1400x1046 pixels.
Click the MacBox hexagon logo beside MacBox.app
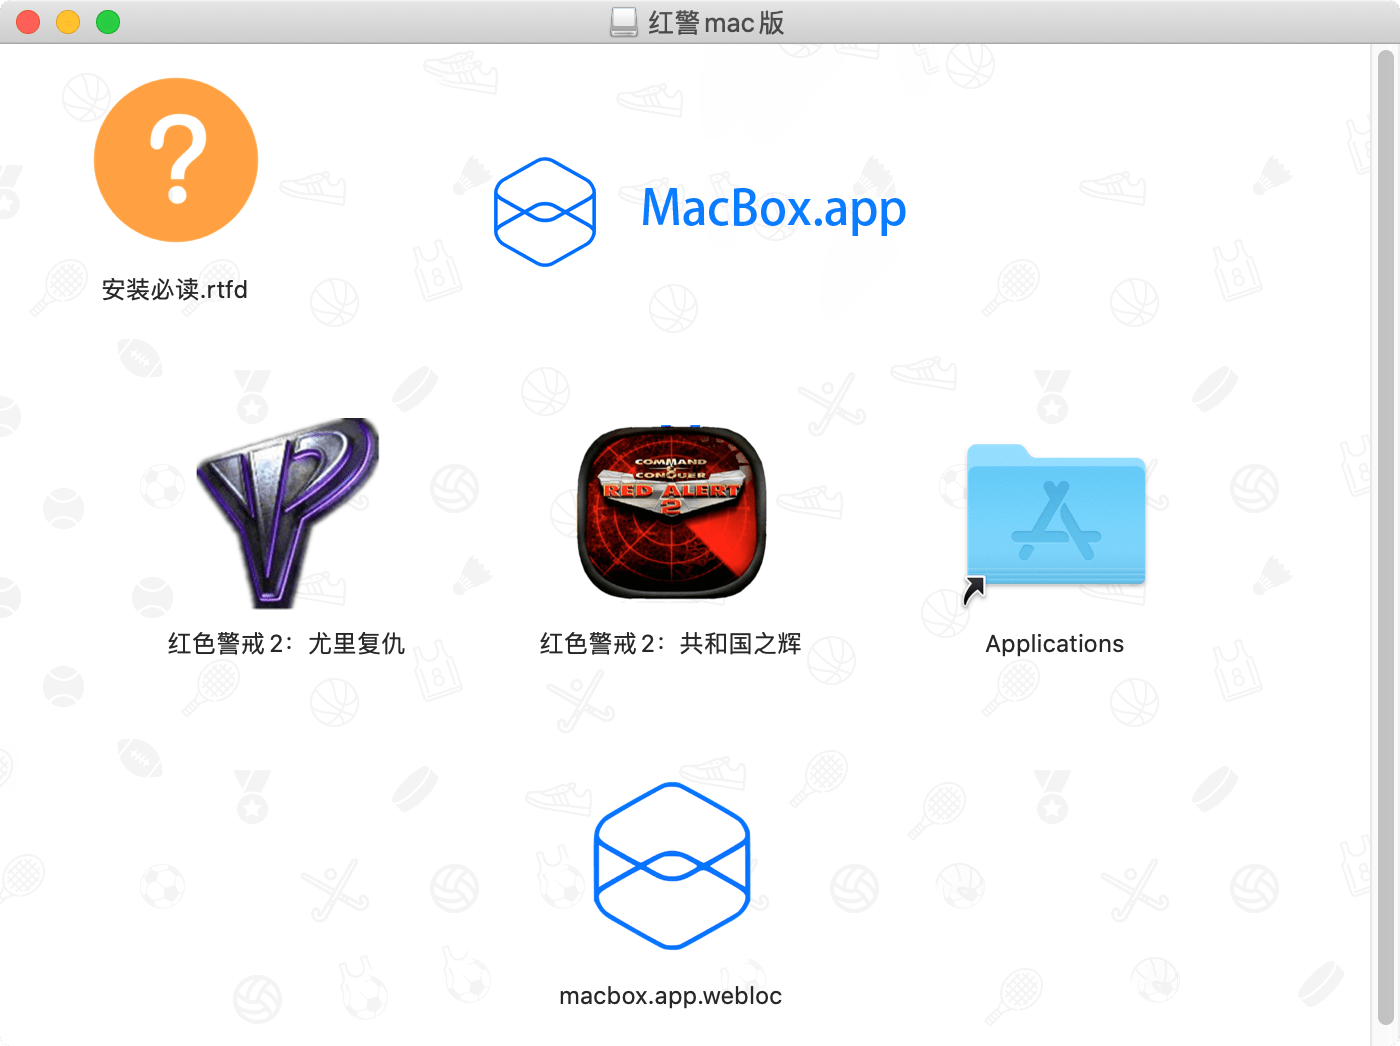[545, 212]
